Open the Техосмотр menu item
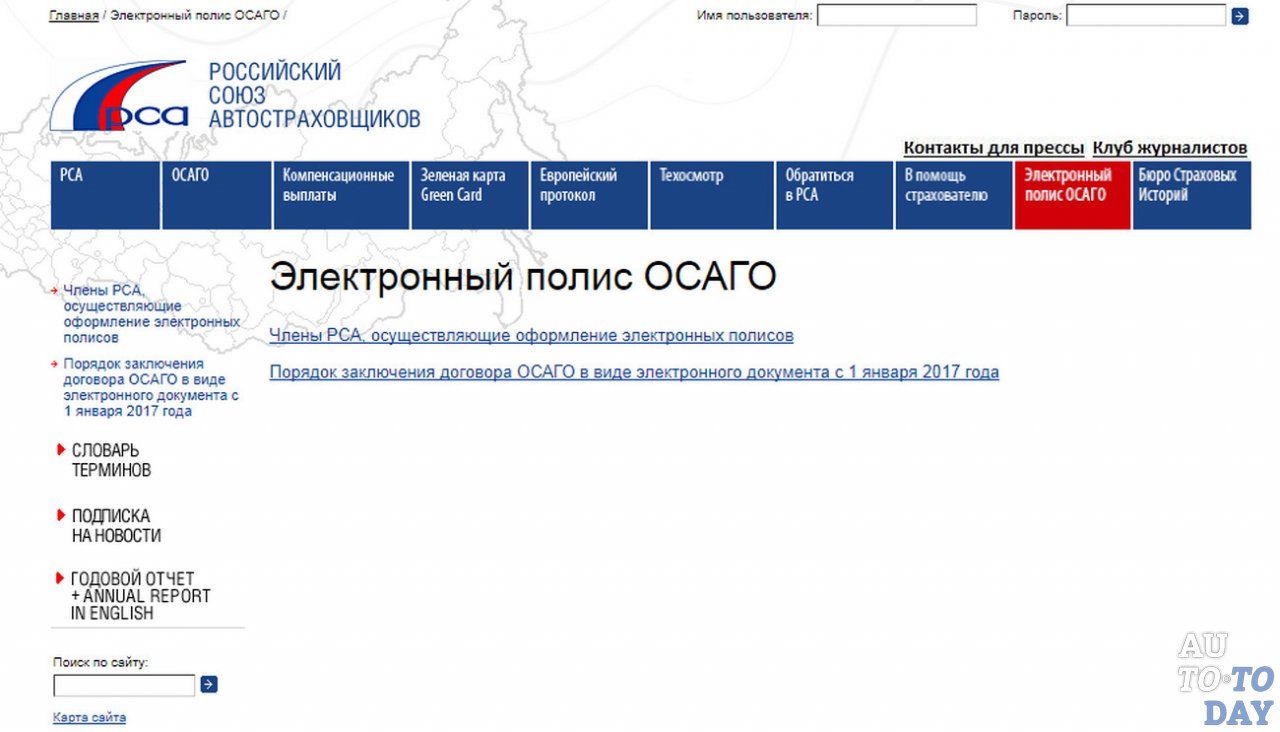 712,196
